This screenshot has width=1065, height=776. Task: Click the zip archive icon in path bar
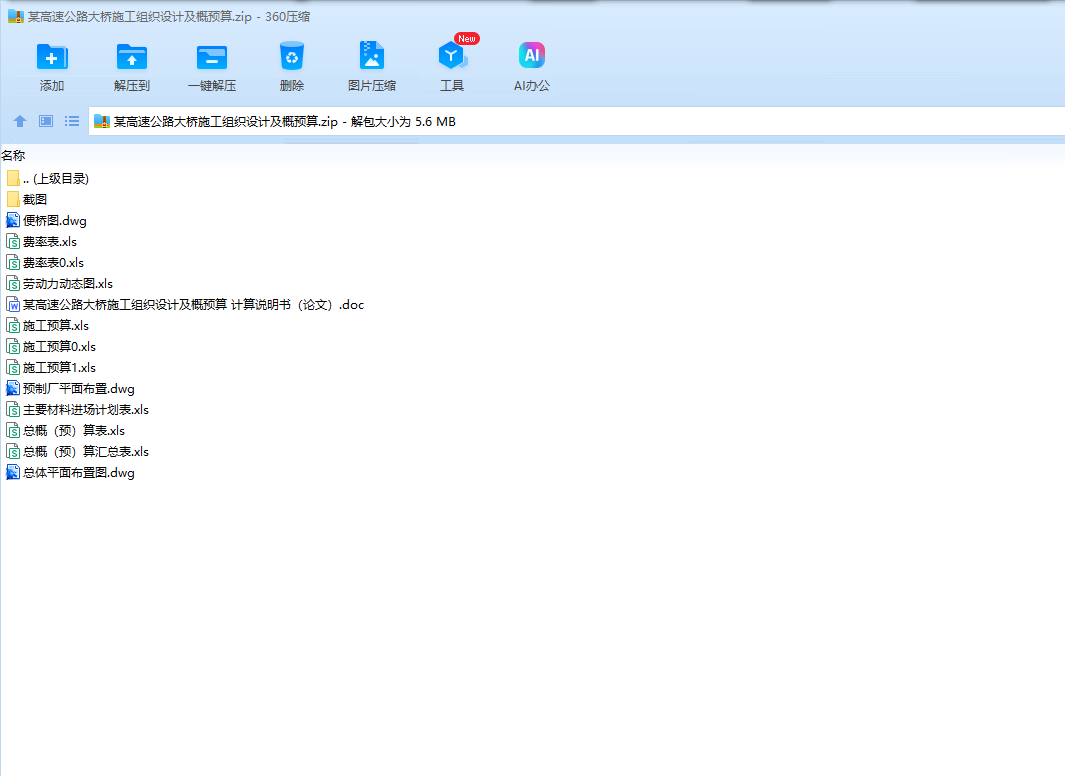[102, 122]
